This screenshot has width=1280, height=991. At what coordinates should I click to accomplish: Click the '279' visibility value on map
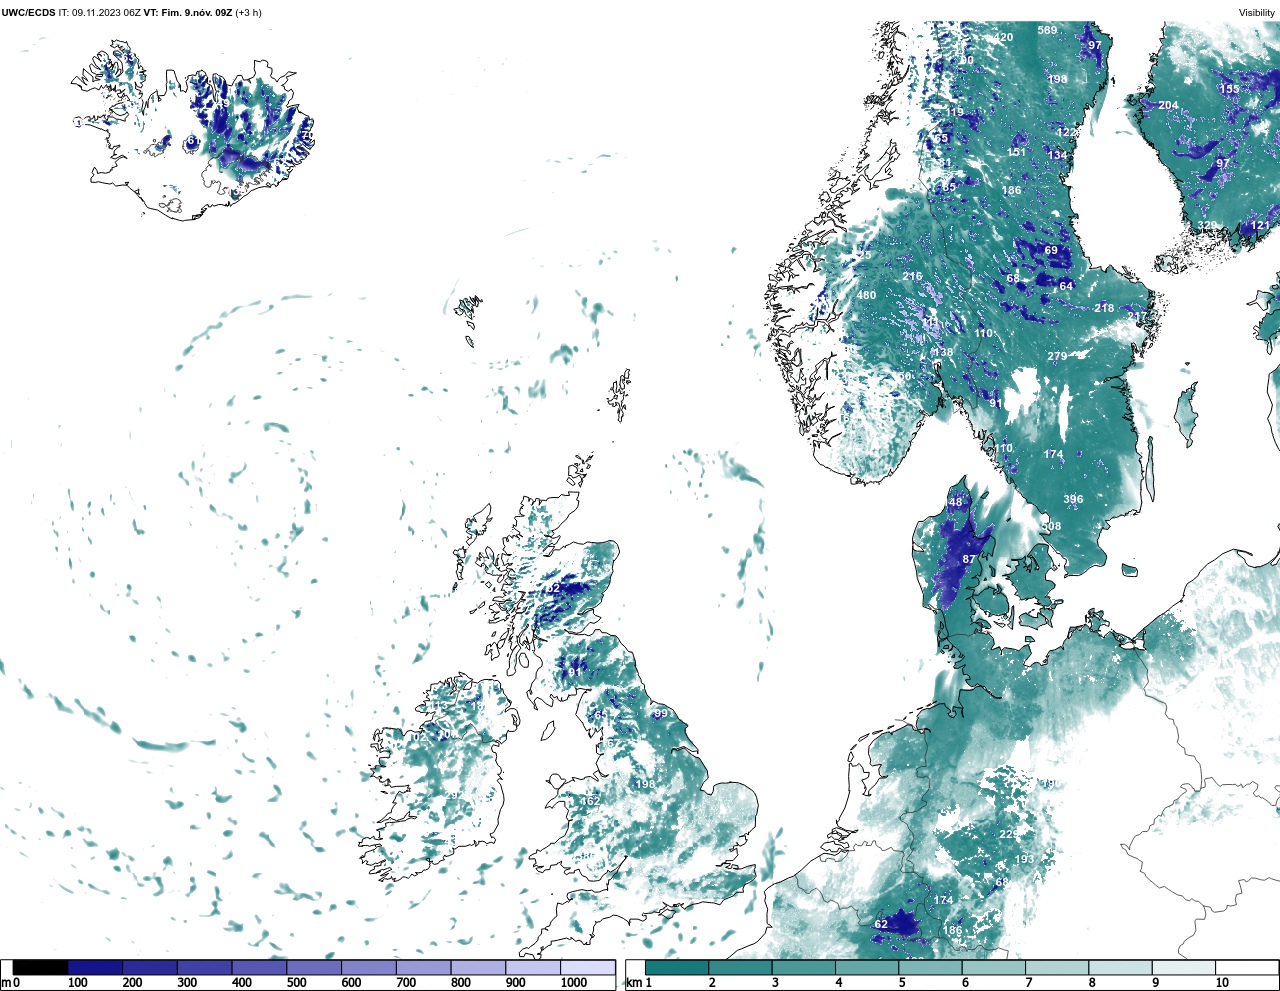pos(1057,356)
